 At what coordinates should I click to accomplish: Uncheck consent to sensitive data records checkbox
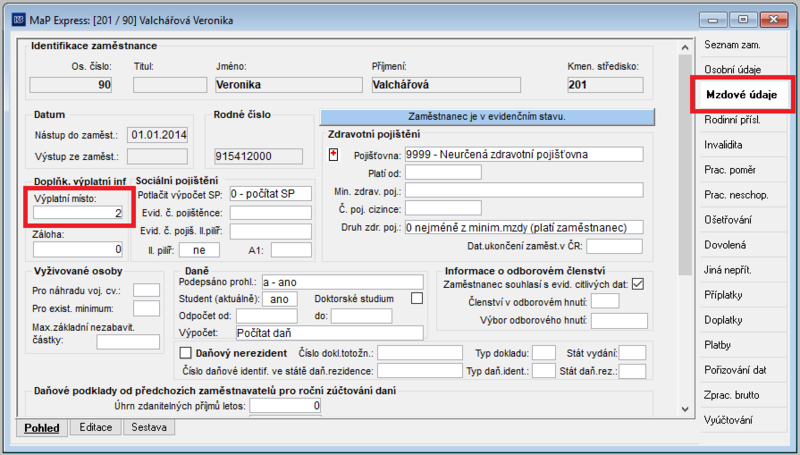(x=638, y=284)
